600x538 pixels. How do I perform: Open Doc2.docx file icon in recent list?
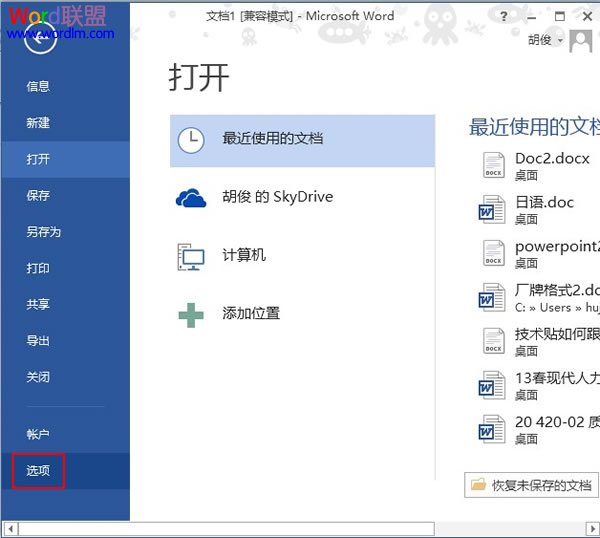(x=493, y=166)
